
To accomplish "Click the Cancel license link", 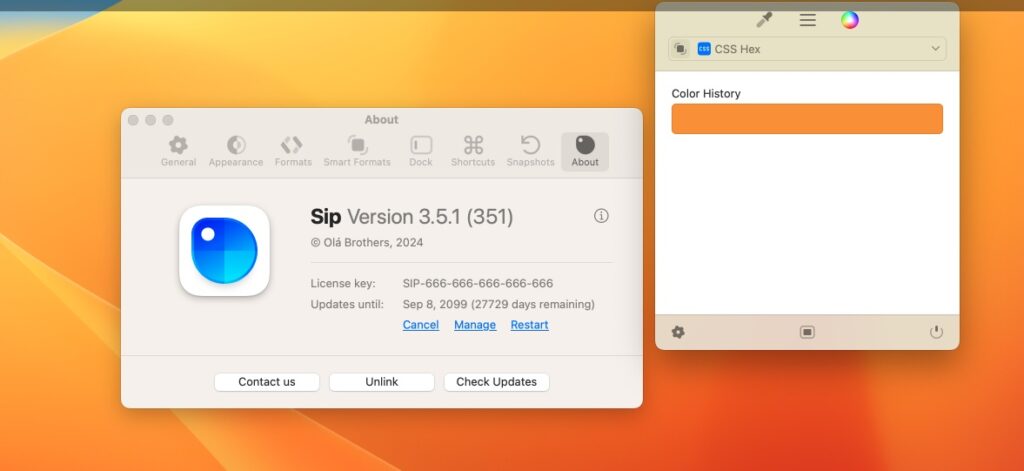I will (x=421, y=325).
